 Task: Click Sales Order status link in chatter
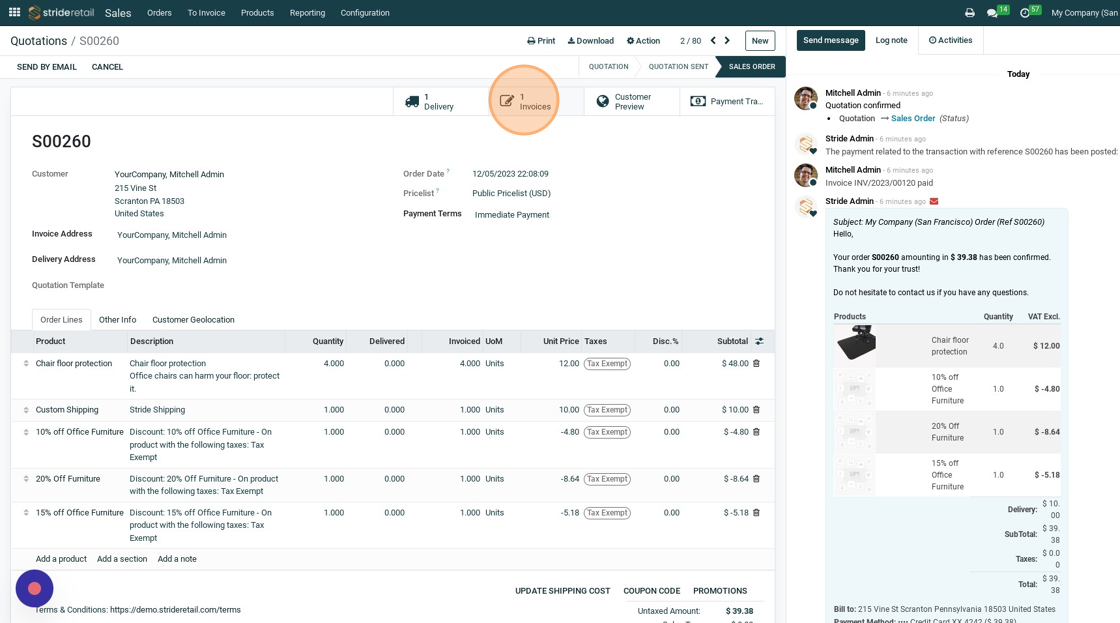point(913,119)
